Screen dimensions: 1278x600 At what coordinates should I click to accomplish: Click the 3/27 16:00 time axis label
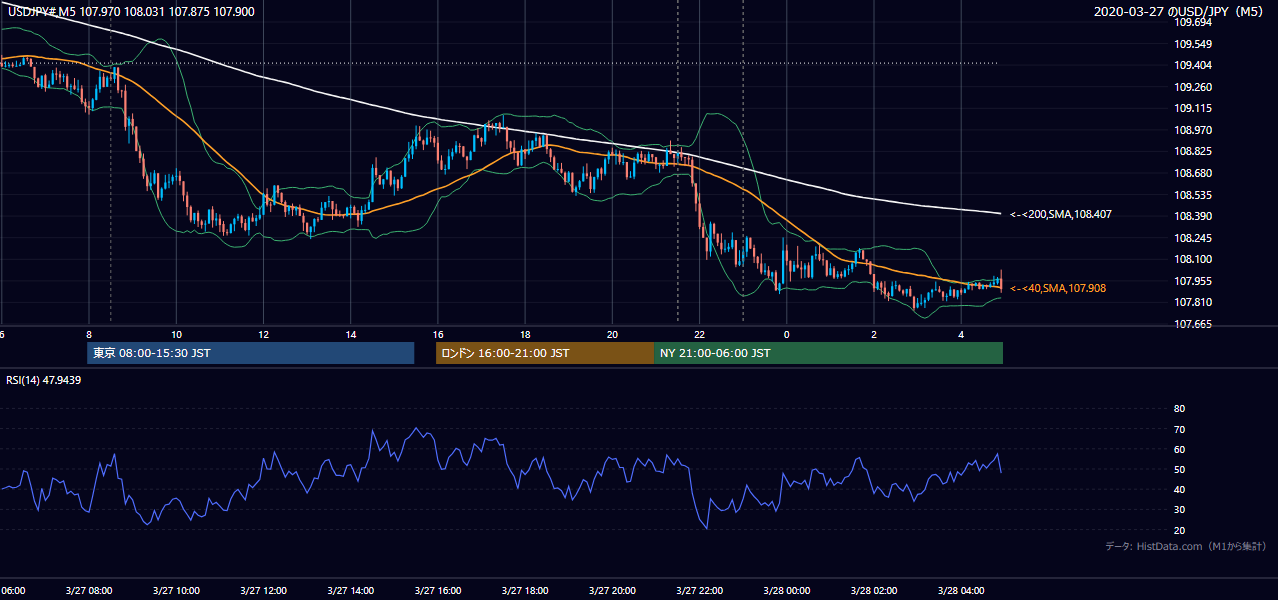click(438, 590)
